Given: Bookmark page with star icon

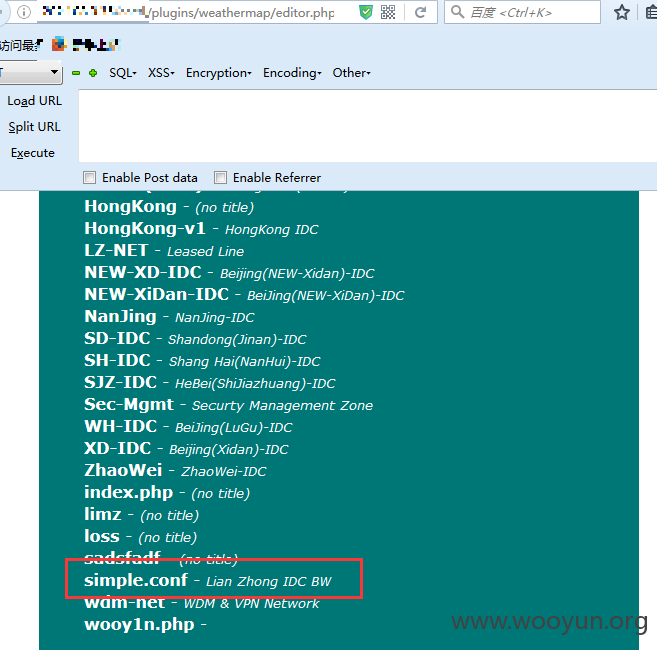Looking at the screenshot, I should coord(622,12).
